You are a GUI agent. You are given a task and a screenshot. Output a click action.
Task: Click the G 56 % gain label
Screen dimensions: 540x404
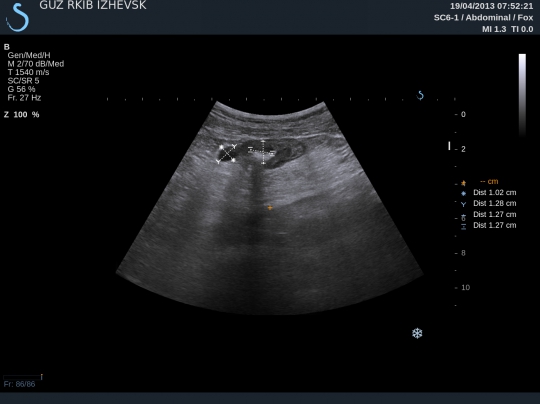click(21, 89)
